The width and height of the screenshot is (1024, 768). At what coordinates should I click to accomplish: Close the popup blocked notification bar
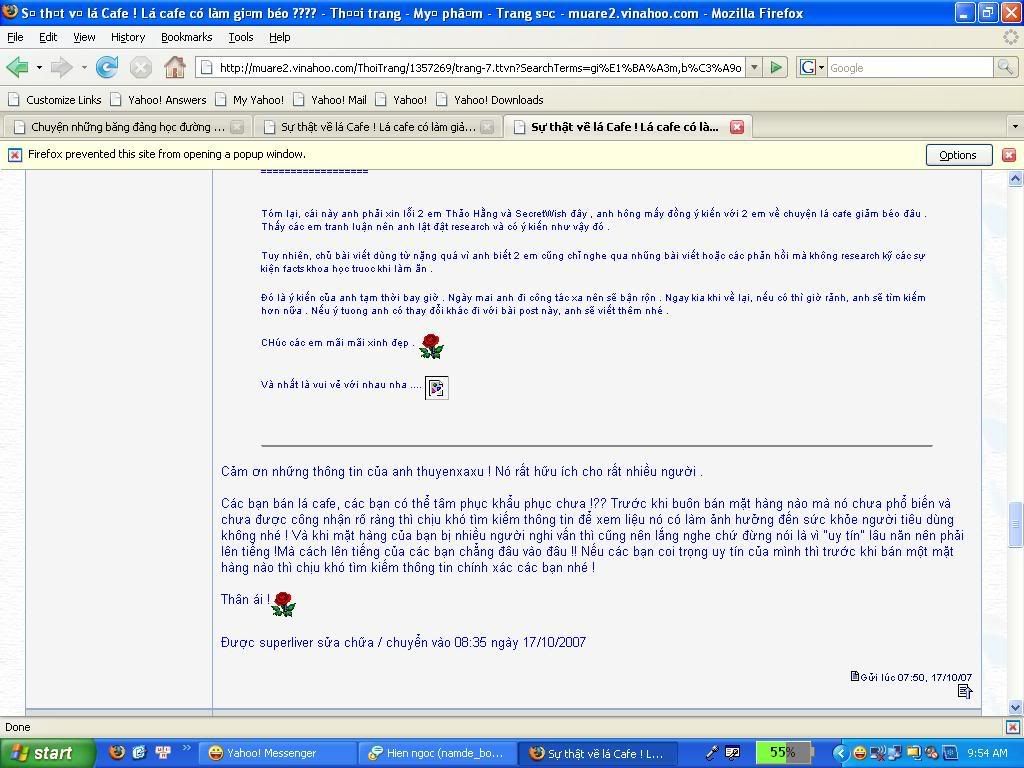1008,155
